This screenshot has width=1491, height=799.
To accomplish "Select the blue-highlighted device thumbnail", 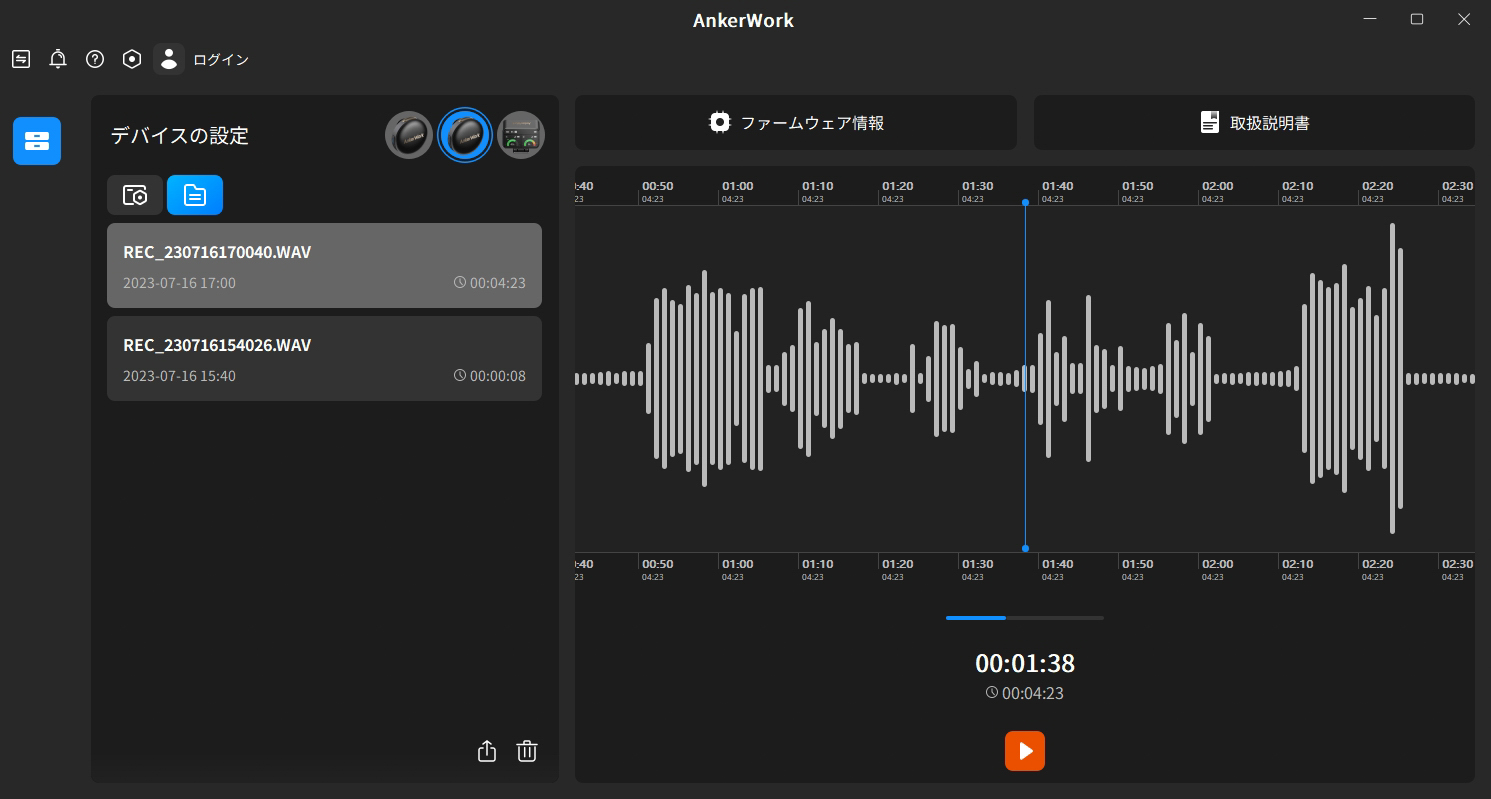I will click(x=465, y=135).
